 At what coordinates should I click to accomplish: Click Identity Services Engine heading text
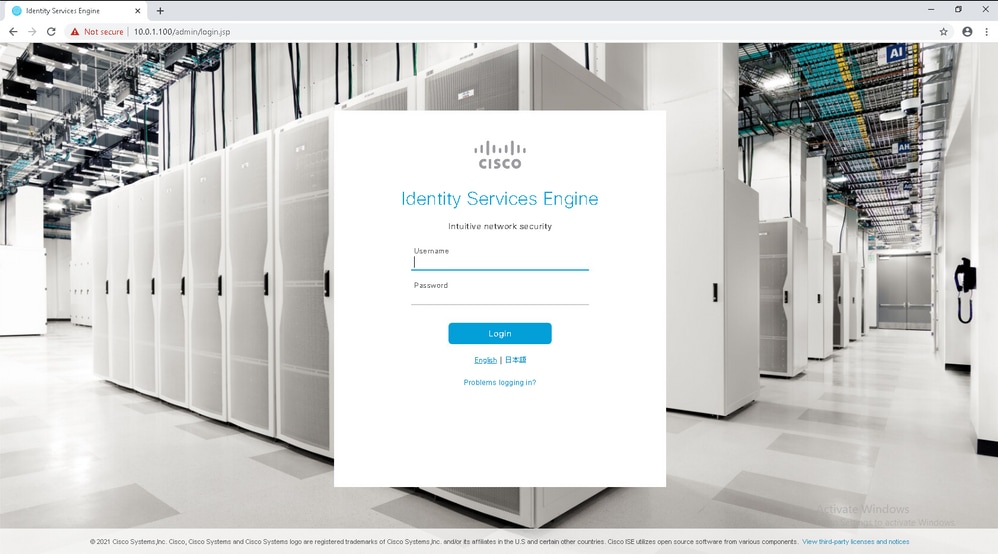[500, 199]
